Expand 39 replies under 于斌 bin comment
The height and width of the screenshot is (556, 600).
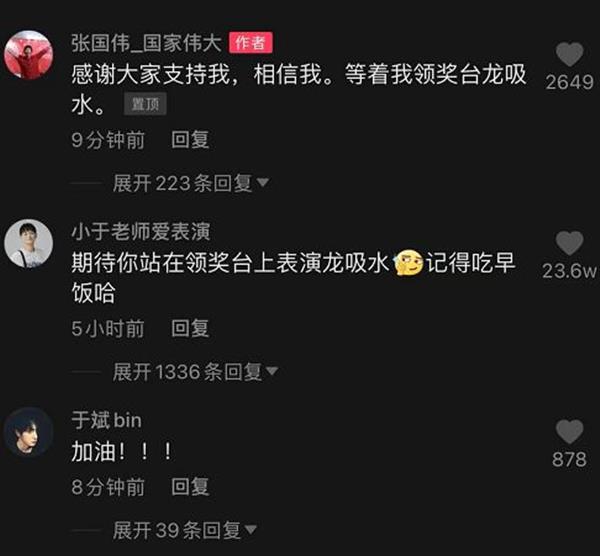click(185, 530)
